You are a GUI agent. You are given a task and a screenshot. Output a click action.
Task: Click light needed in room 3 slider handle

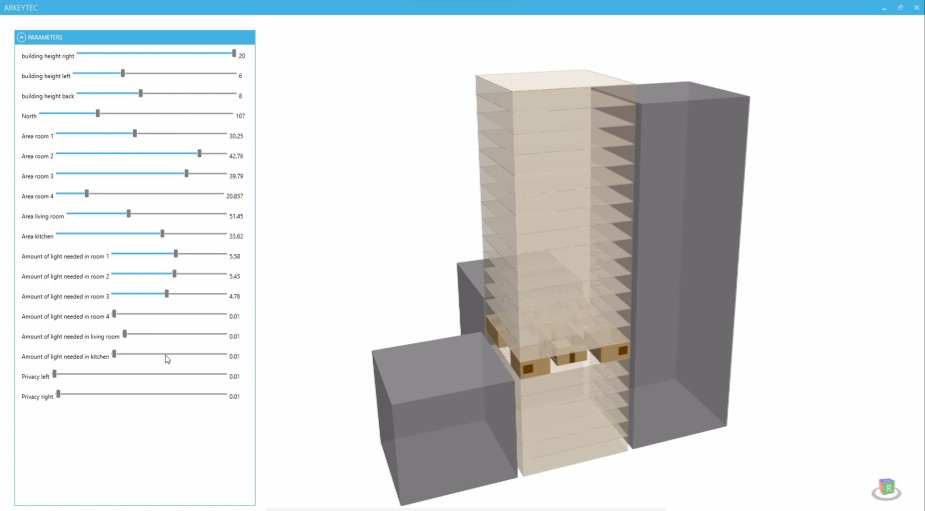[x=167, y=293]
